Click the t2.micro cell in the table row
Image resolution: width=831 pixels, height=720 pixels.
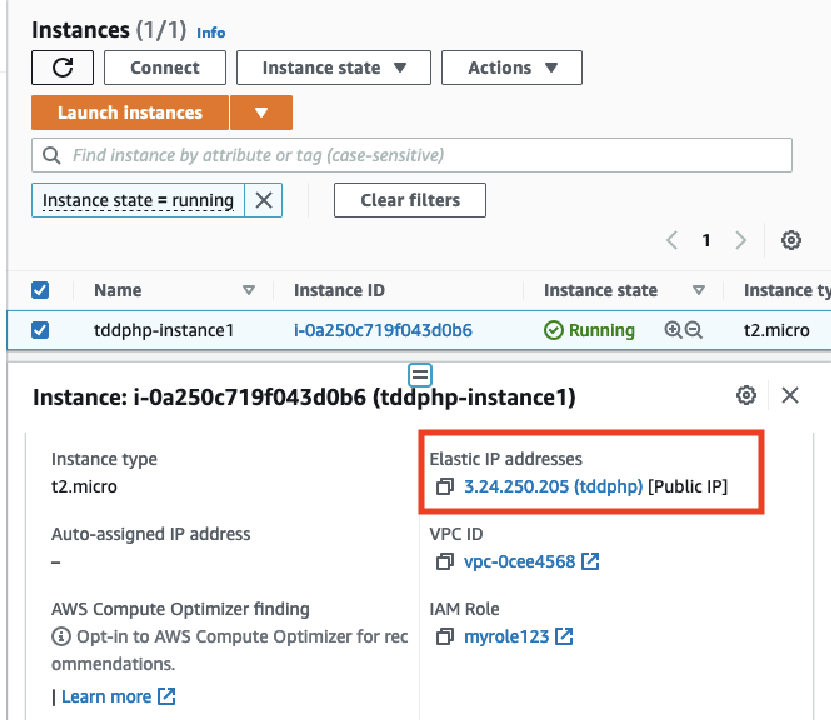(x=776, y=330)
